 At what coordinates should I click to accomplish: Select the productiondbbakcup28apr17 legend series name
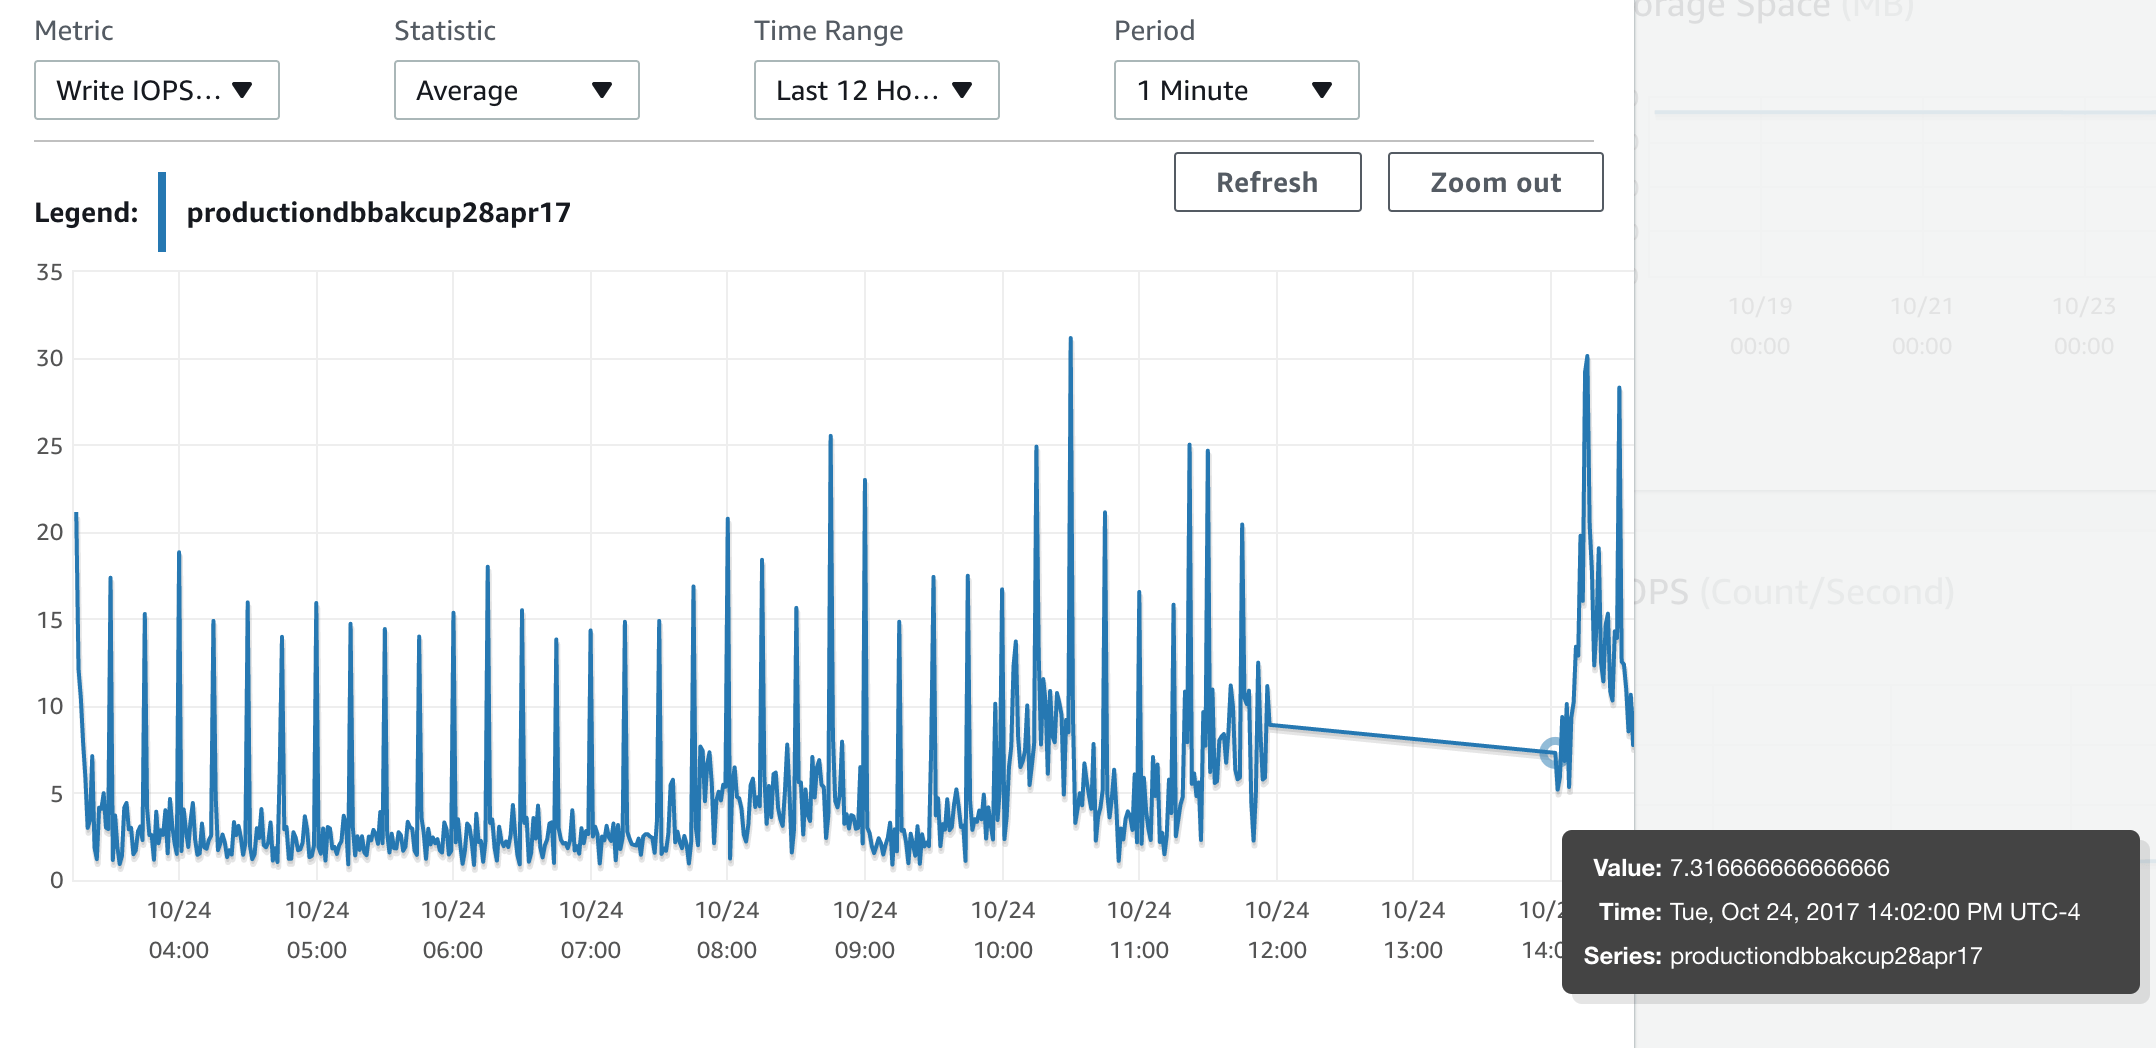coord(378,212)
